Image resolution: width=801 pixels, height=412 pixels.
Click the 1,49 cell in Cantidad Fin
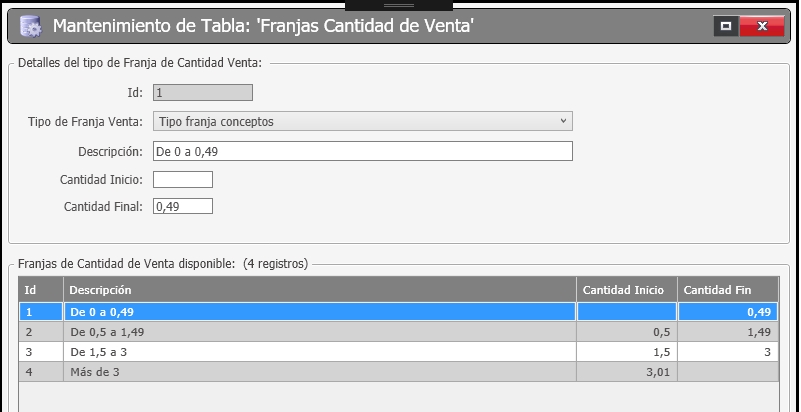click(x=728, y=332)
